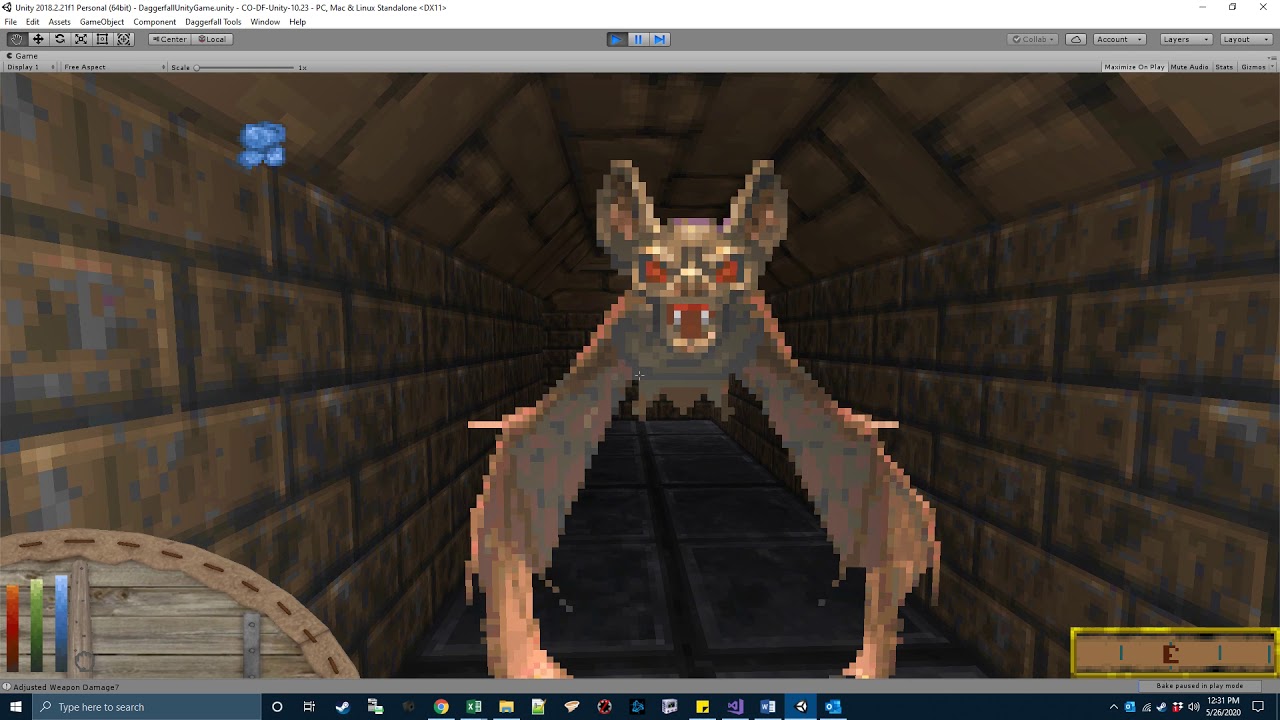Screen dimensions: 1280x720
Task: Toggle Local handle rotation button
Action: [212, 39]
